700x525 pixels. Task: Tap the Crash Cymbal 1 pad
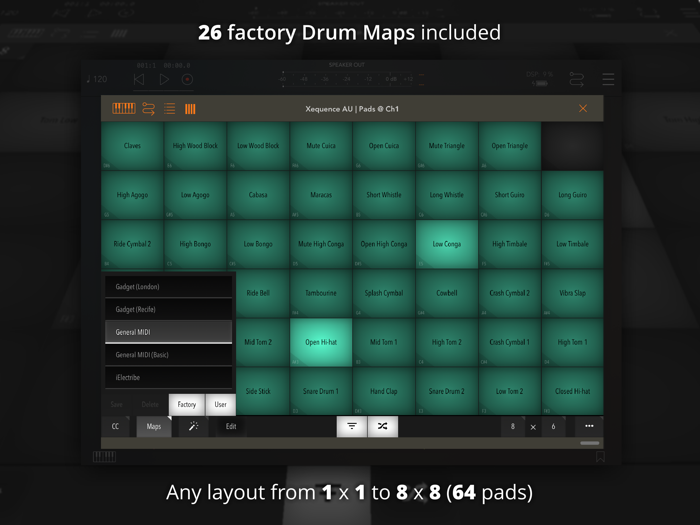click(x=509, y=342)
